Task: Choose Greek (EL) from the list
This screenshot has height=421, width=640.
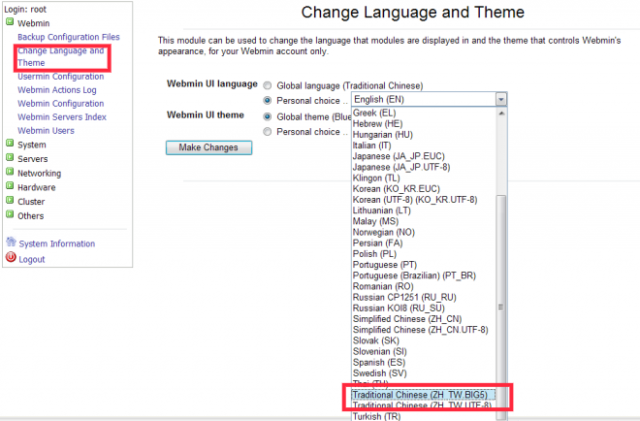Action: click(x=424, y=113)
